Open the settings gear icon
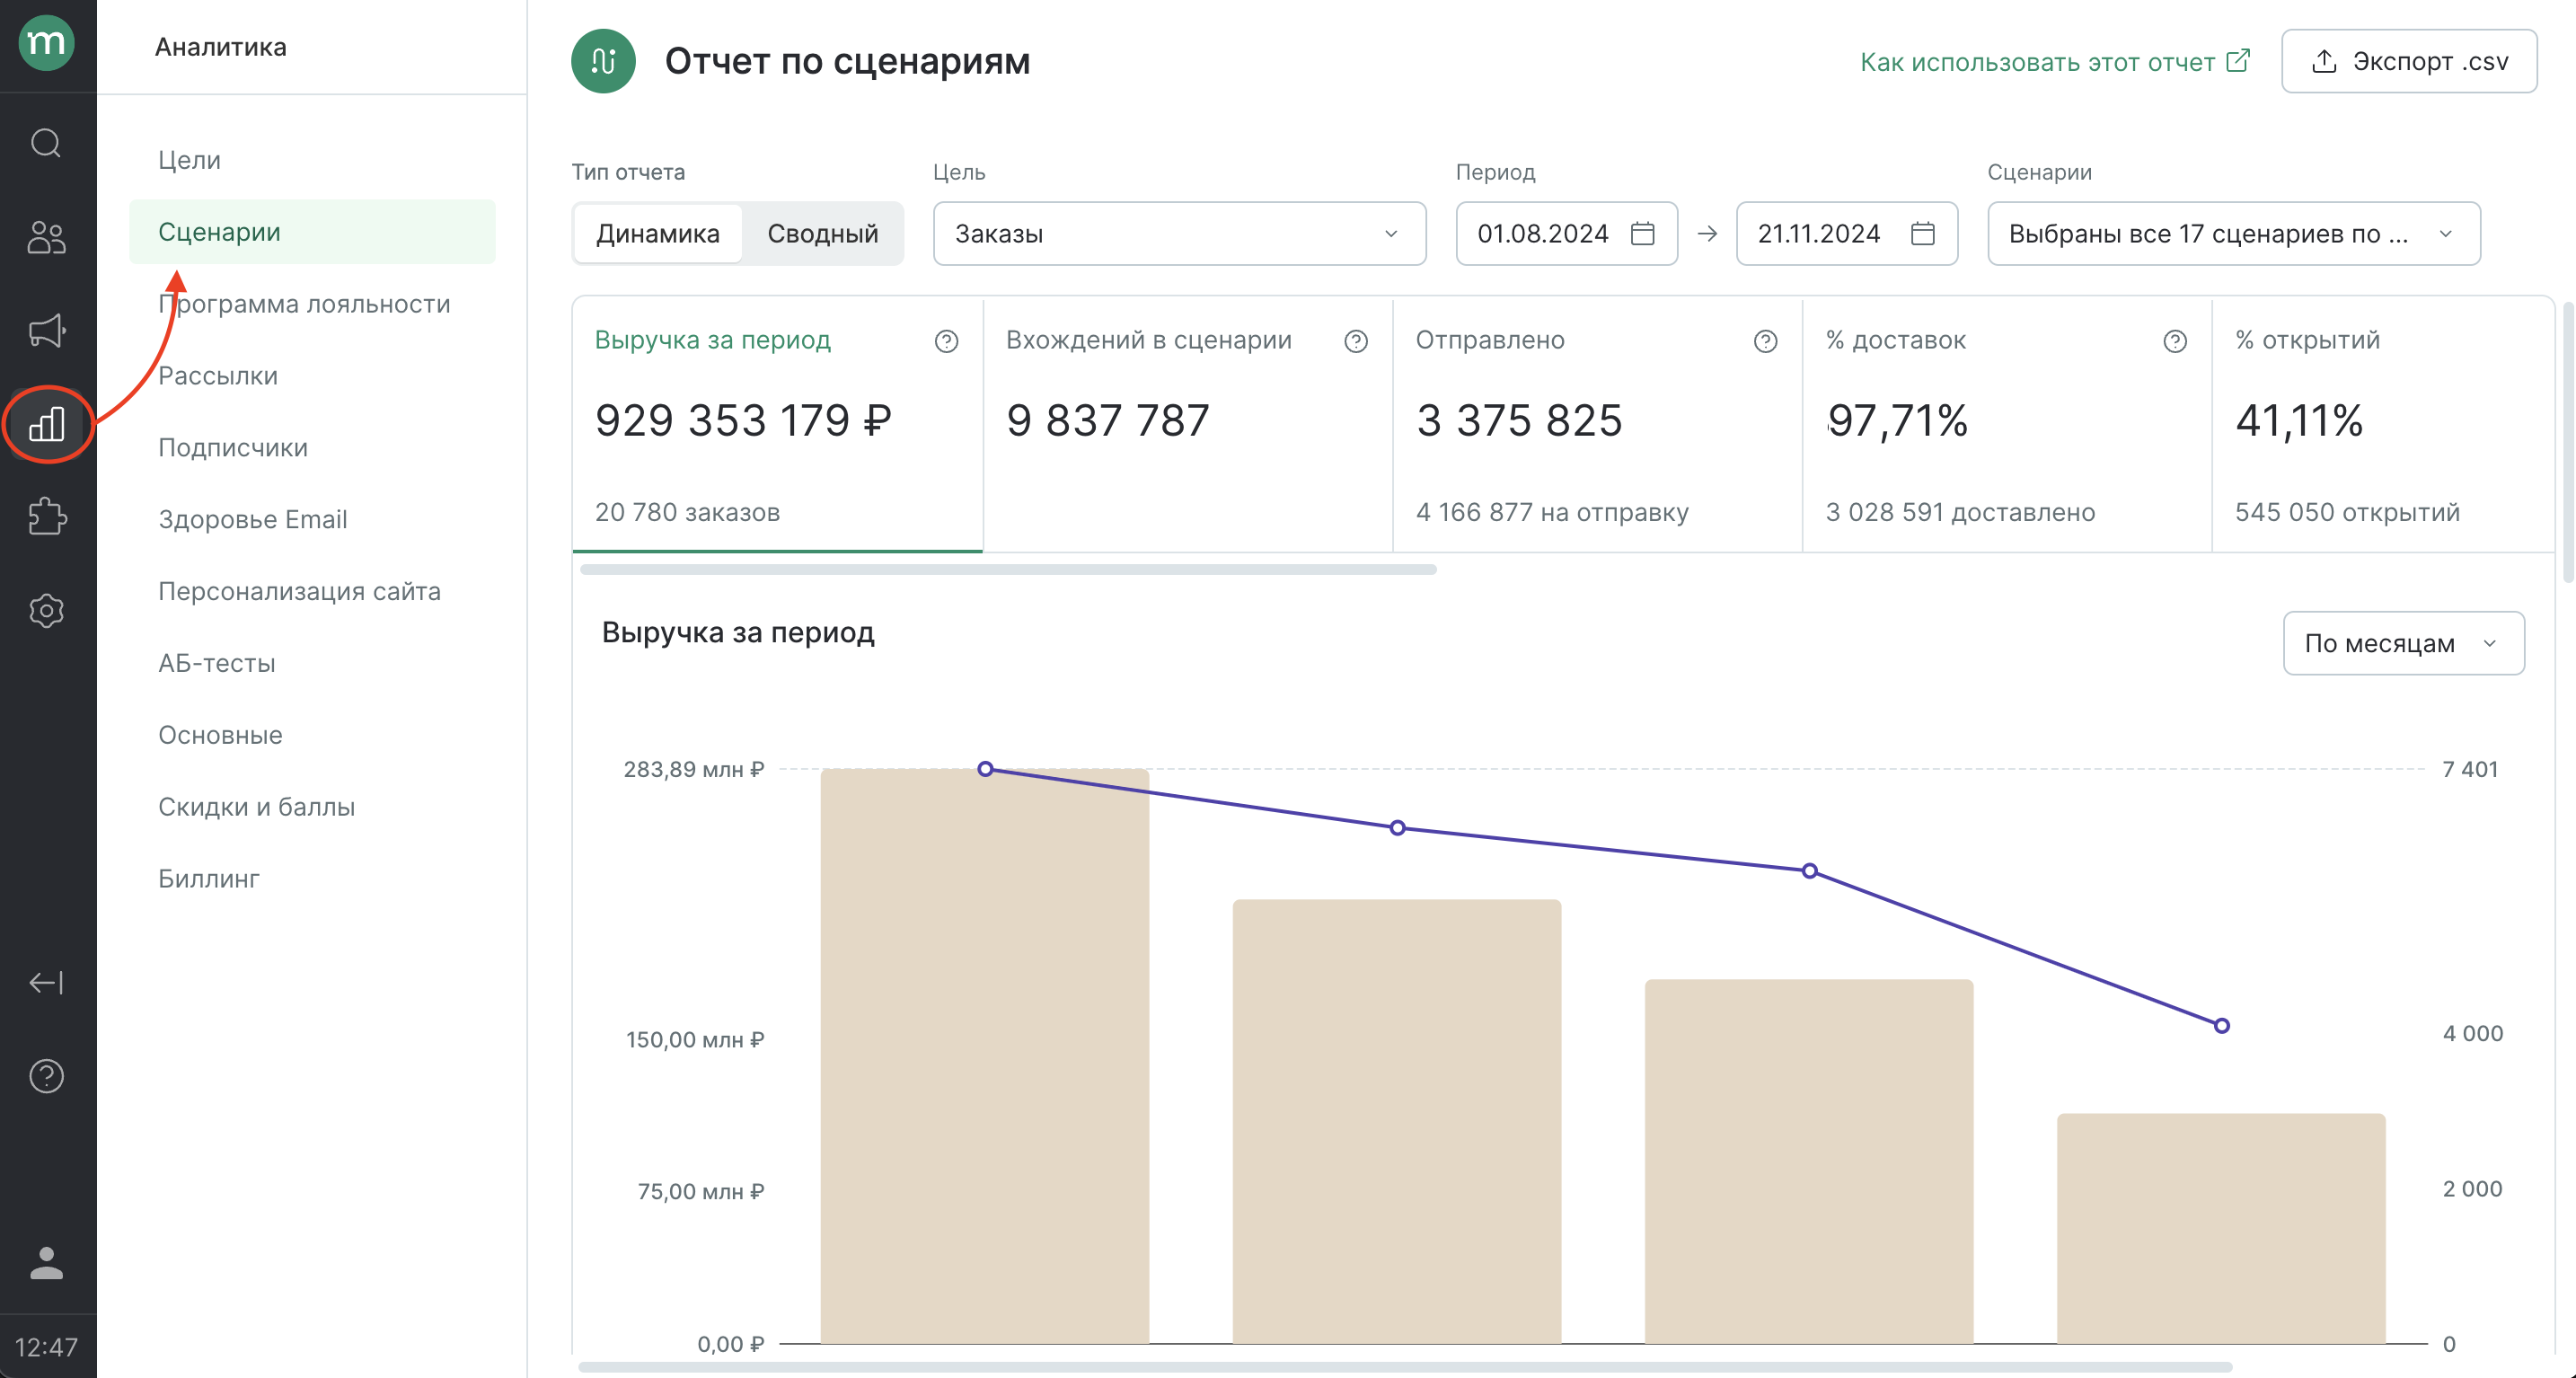Viewport: 2576px width, 1378px height. tap(46, 610)
